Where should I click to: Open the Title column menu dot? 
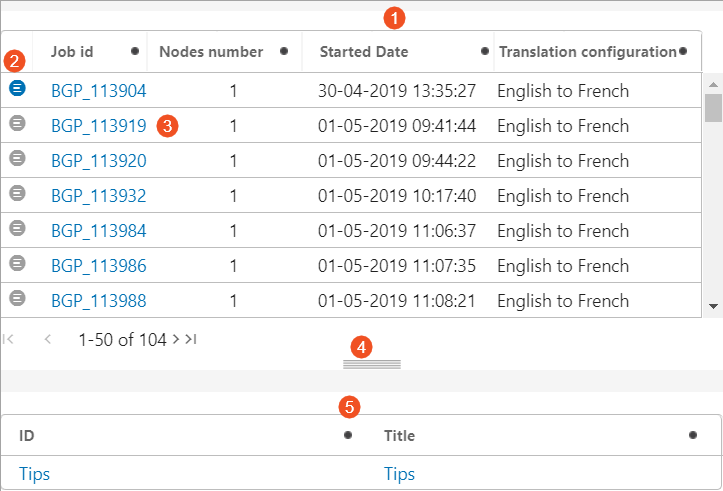693,435
